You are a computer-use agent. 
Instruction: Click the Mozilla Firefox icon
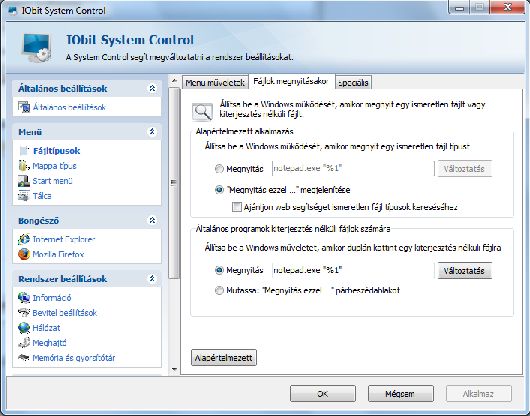click(24, 254)
